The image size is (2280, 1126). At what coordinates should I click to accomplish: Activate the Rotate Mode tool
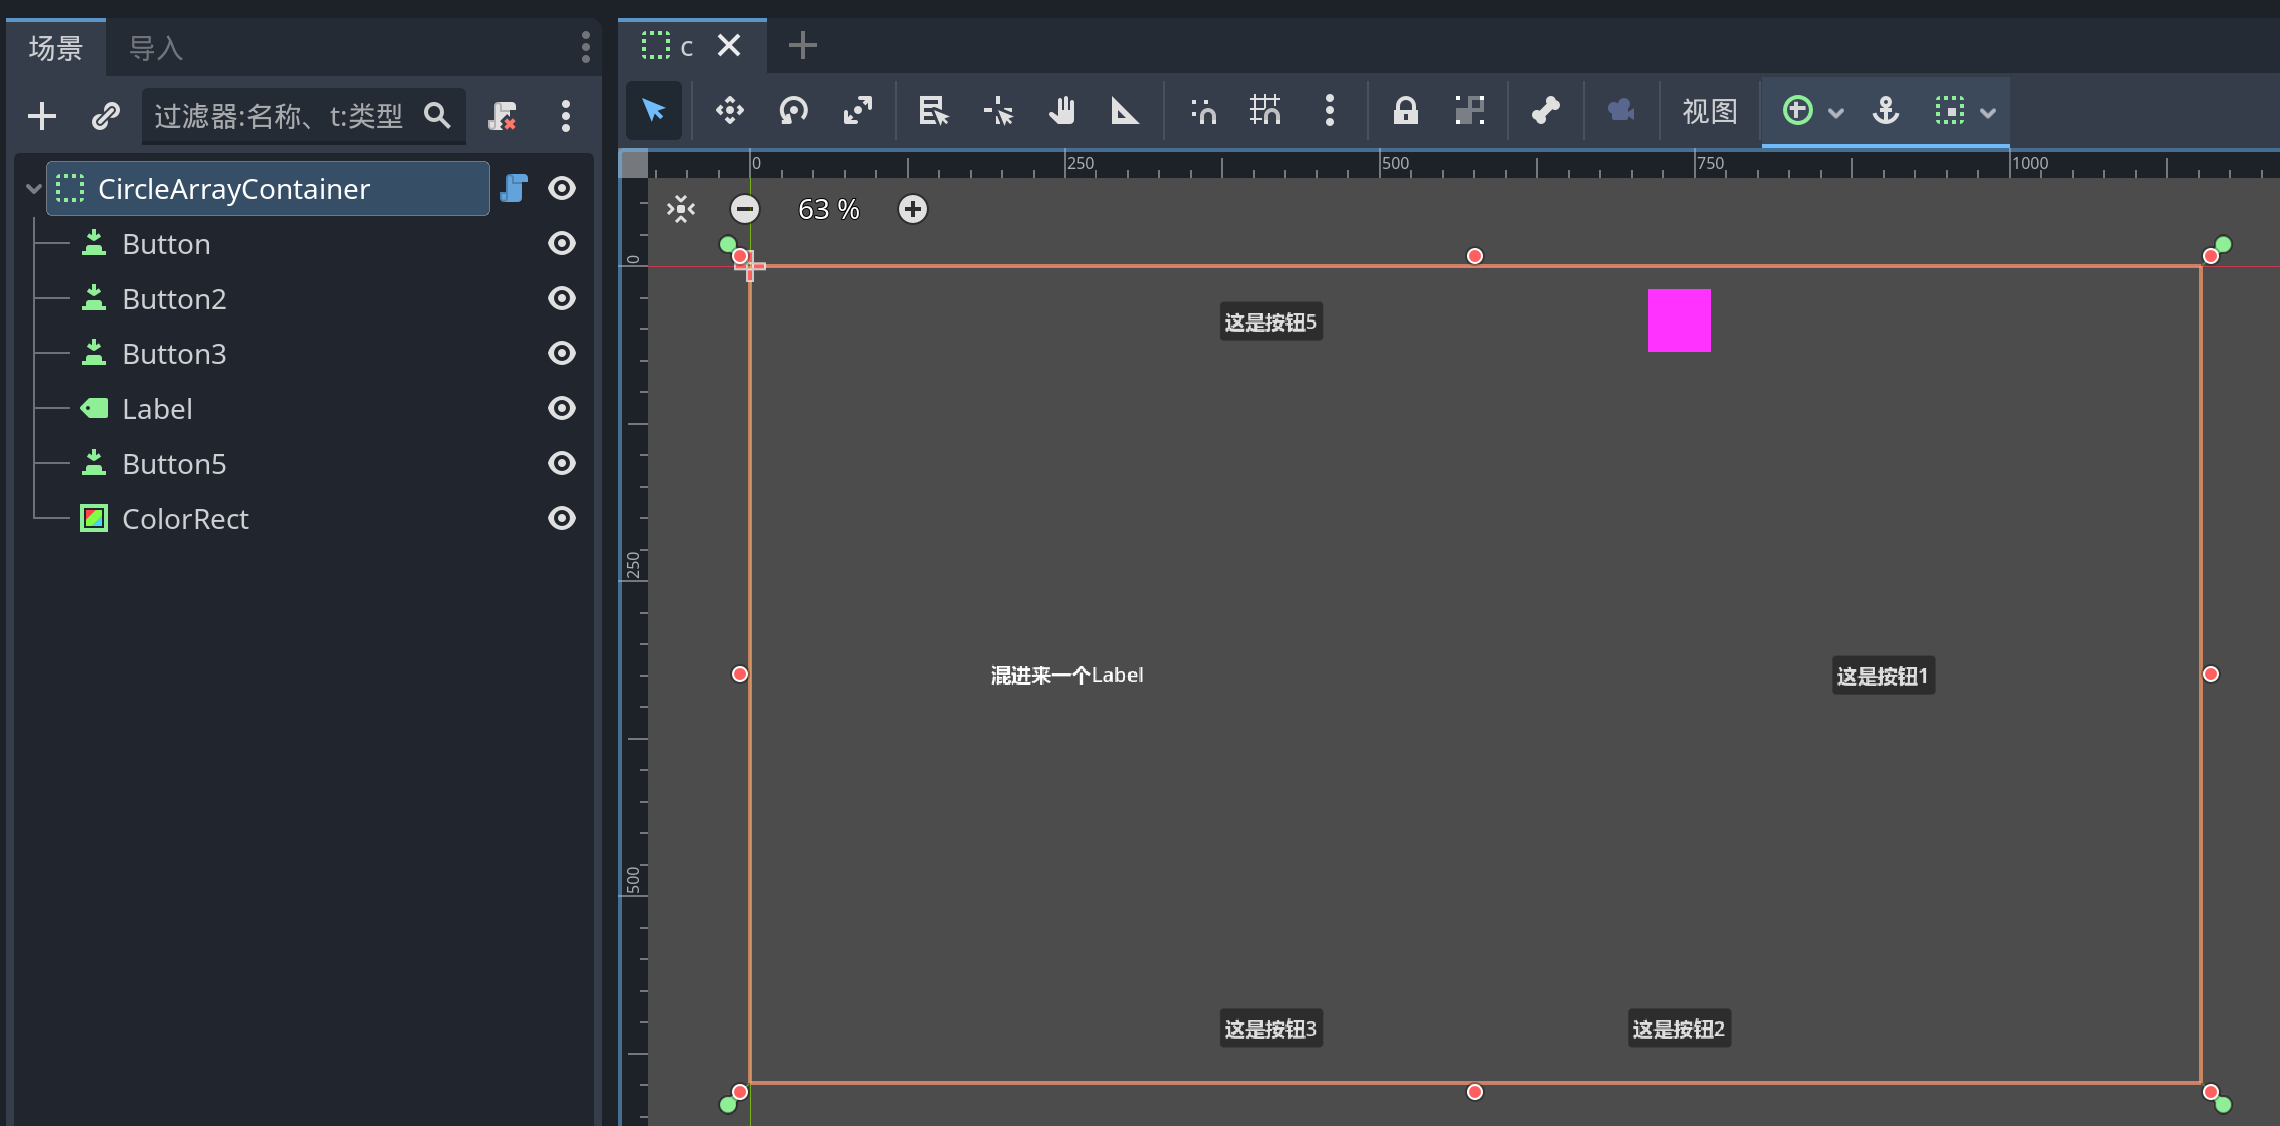[794, 110]
